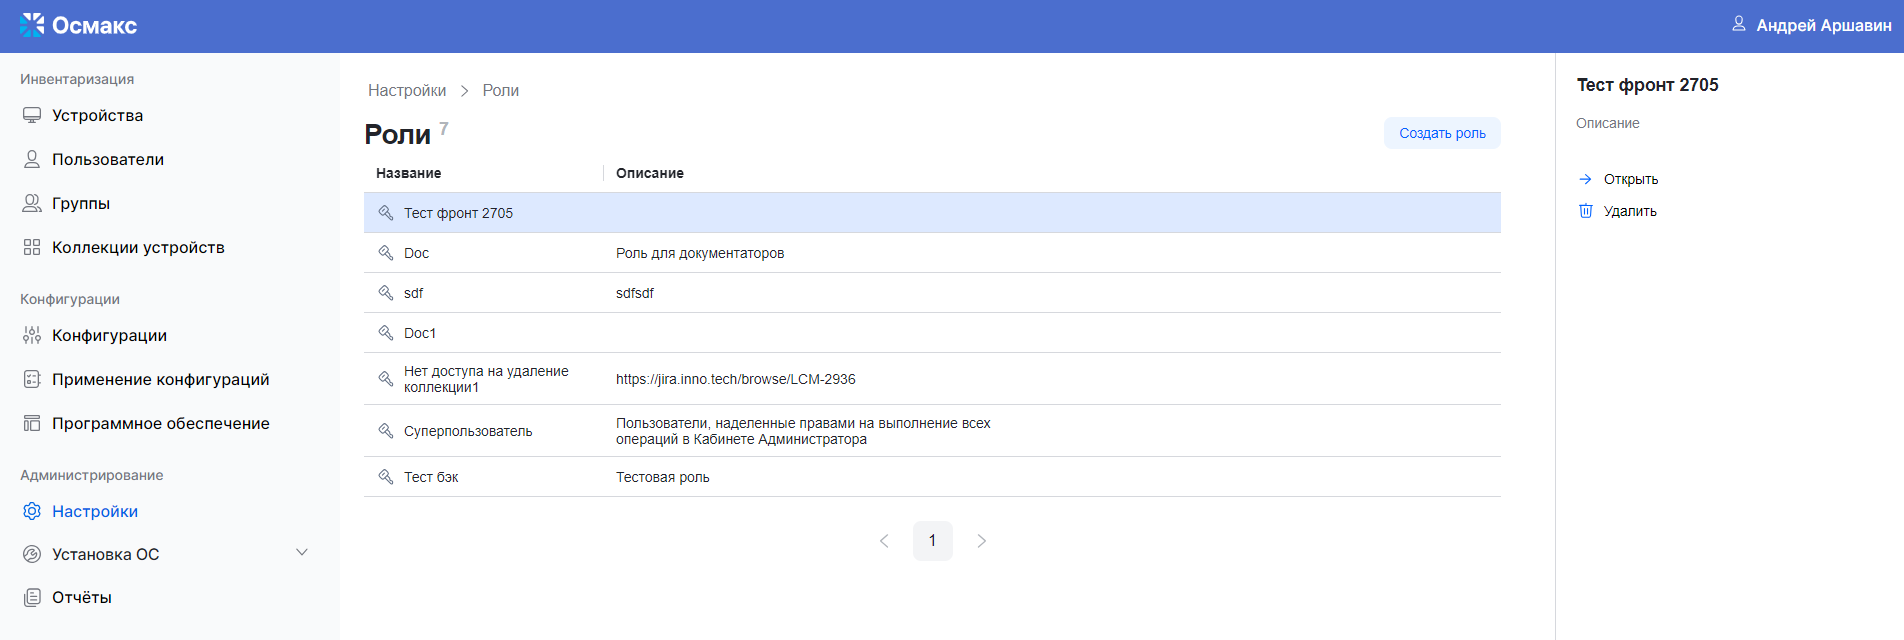The height and width of the screenshot is (640, 1904).
Task: Click the Настройки breadcrumb link
Action: click(407, 90)
